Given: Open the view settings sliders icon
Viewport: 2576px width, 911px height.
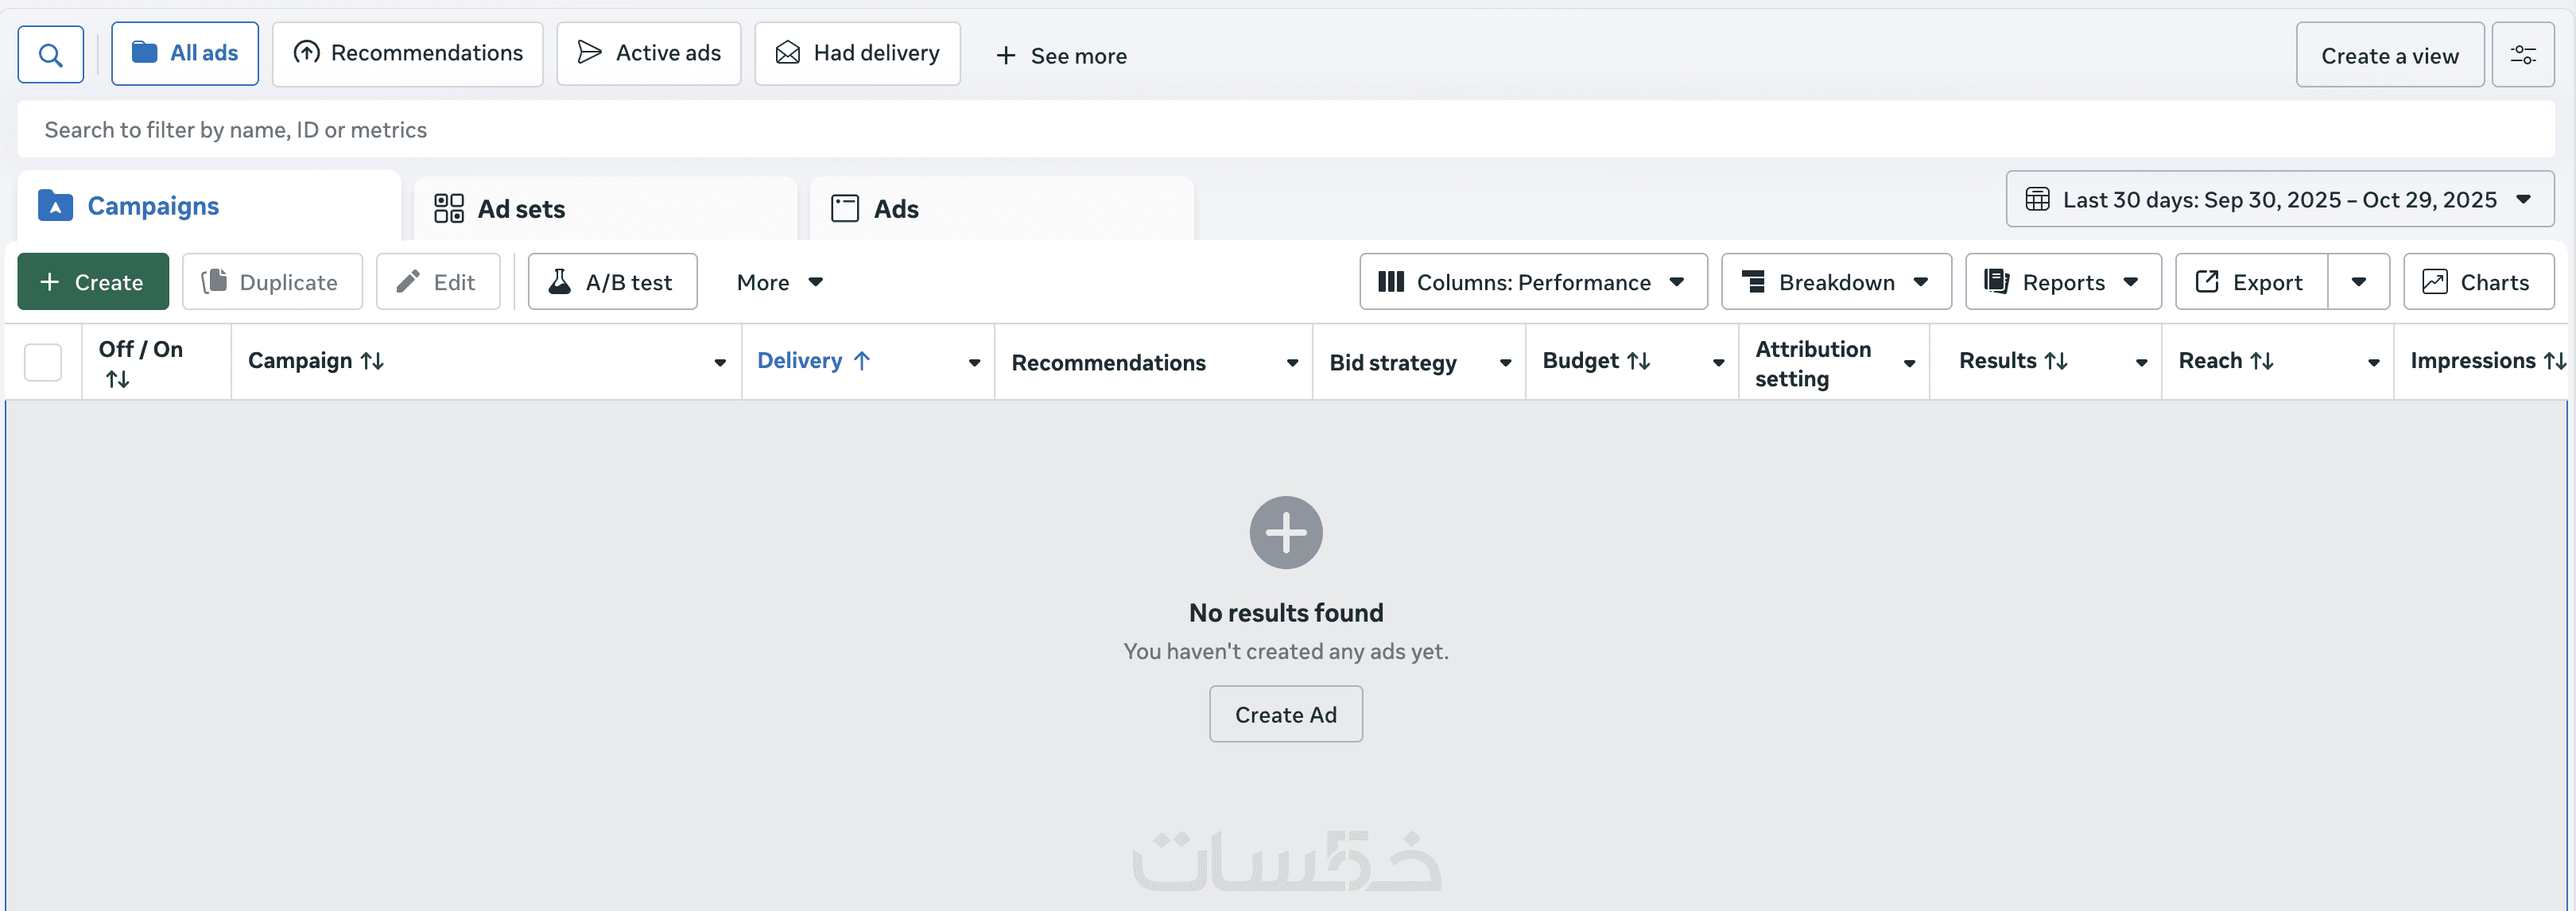Looking at the screenshot, I should pos(2522,55).
